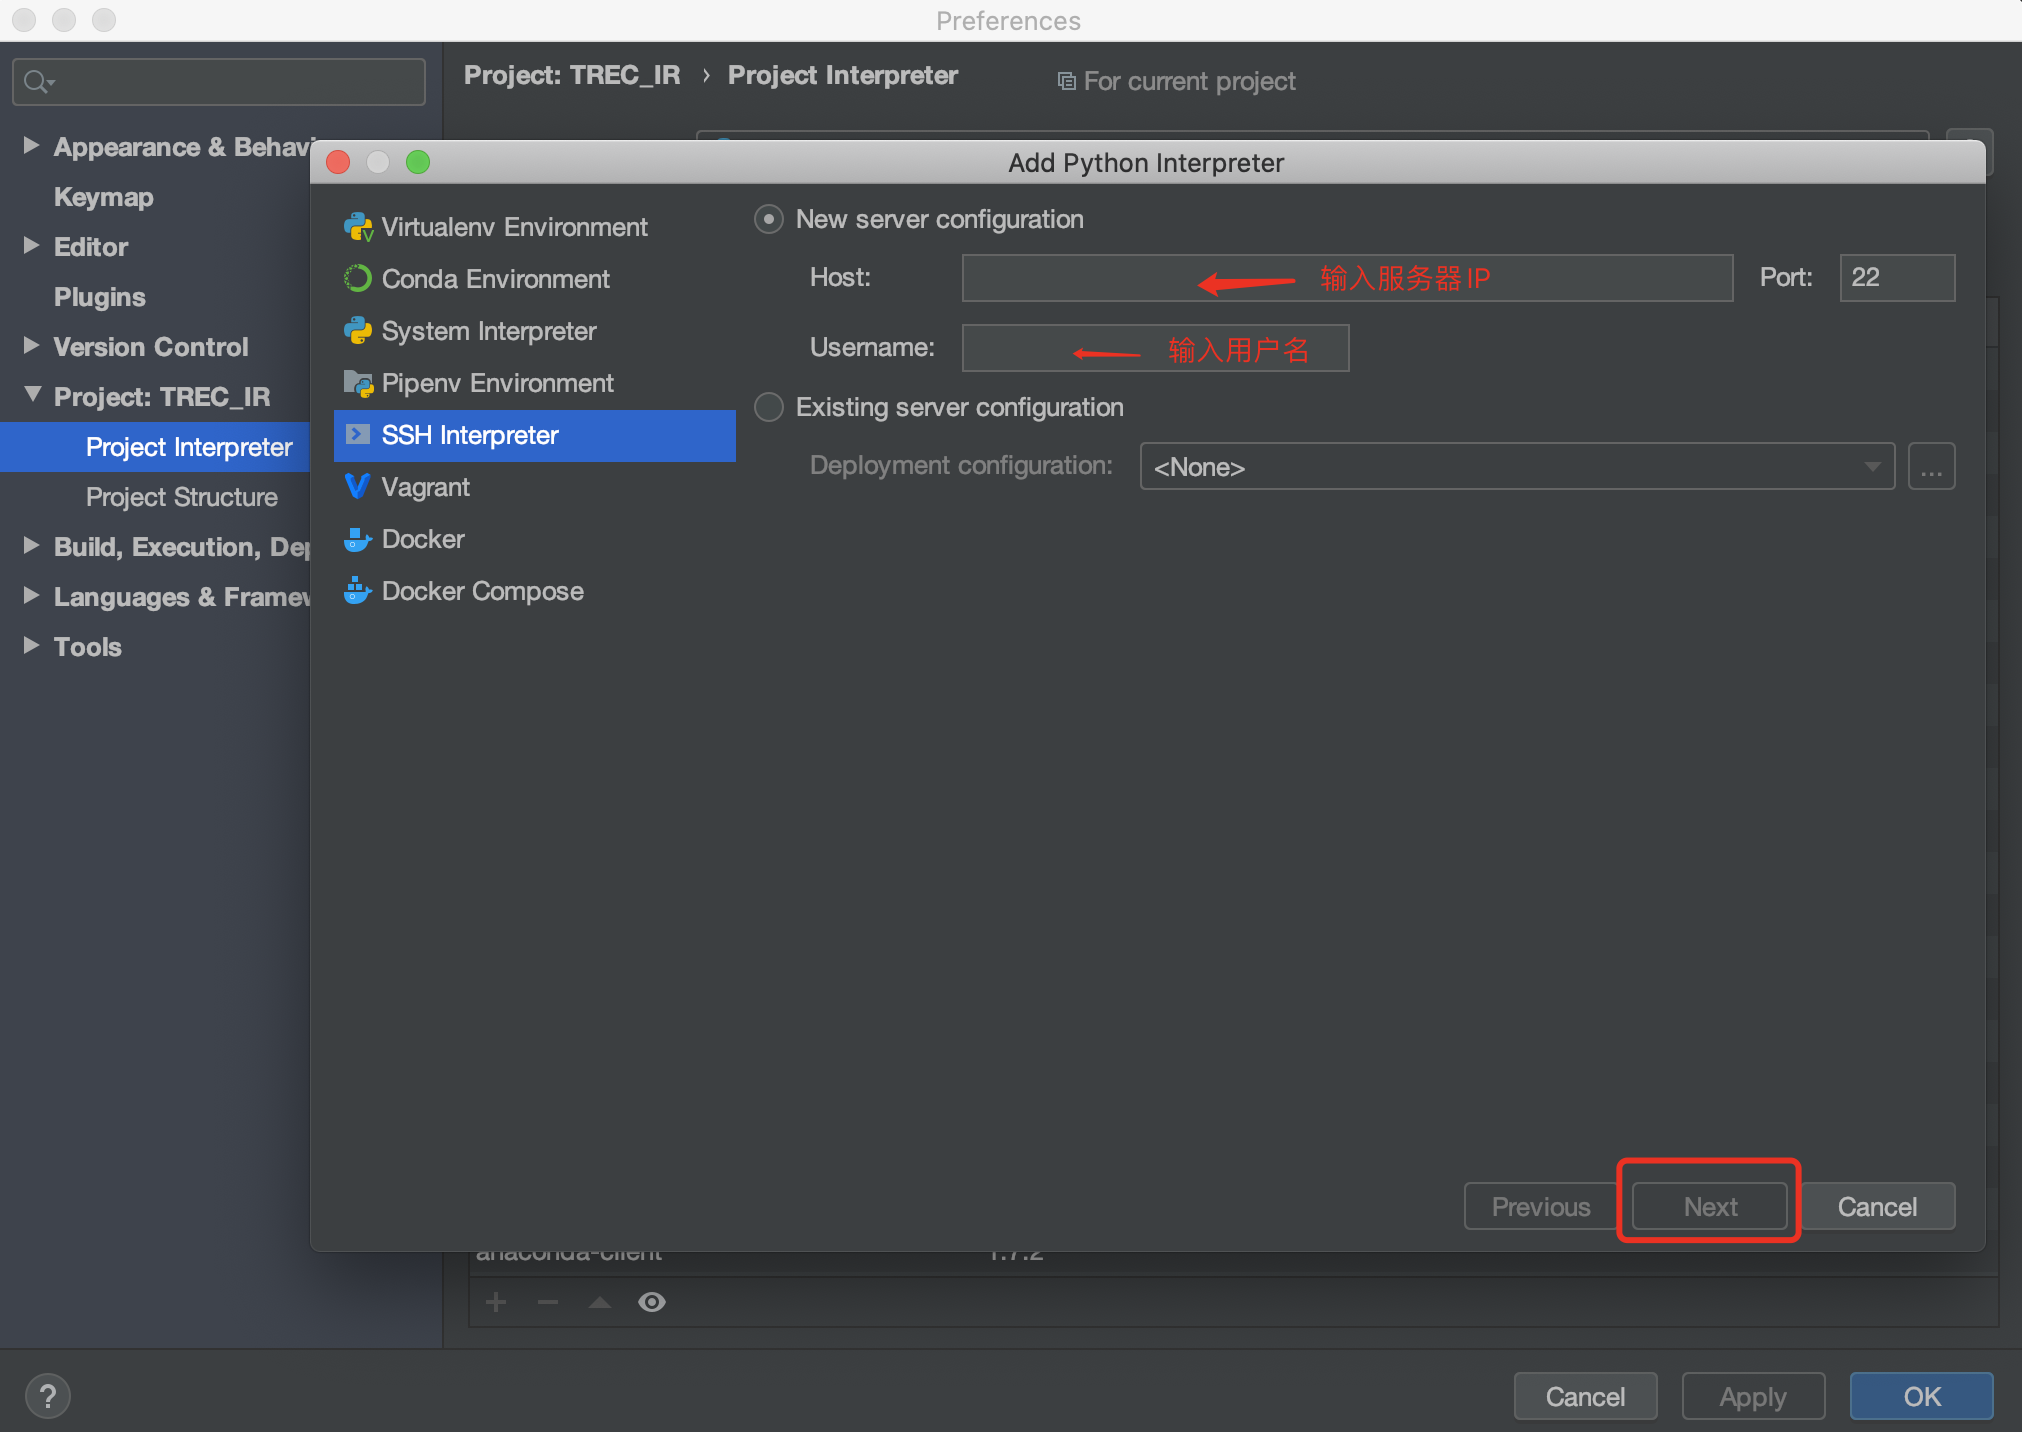The image size is (2022, 1432).
Task: Open help via the question mark icon
Action: [47, 1395]
